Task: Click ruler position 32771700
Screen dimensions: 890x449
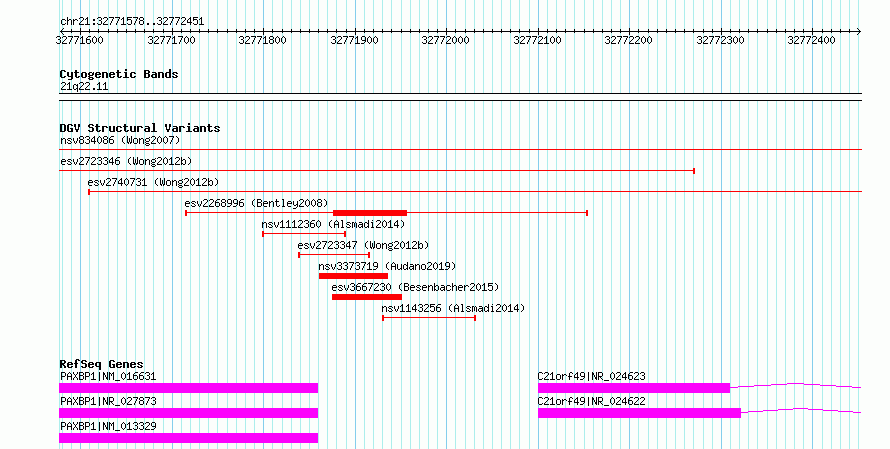Action: point(171,40)
